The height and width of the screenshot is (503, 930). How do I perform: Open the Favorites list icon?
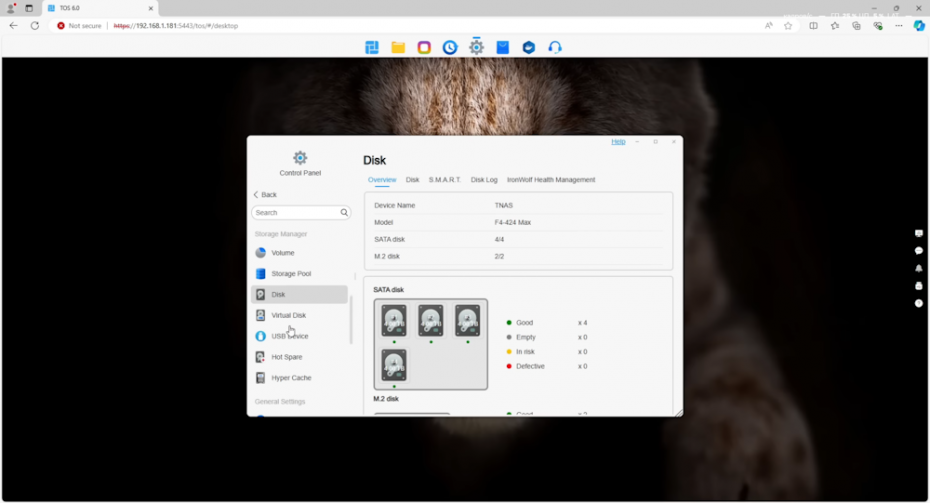(x=835, y=26)
